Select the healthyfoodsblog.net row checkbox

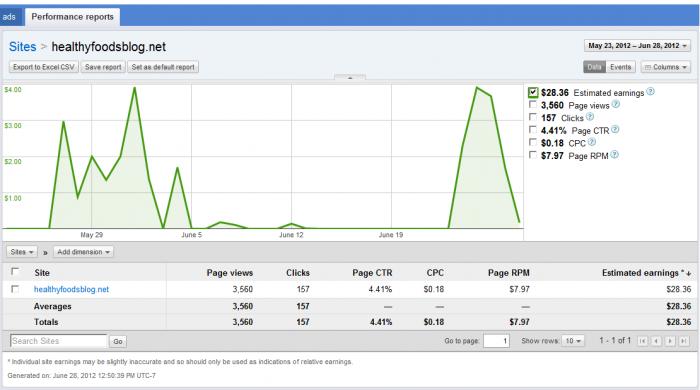15,289
